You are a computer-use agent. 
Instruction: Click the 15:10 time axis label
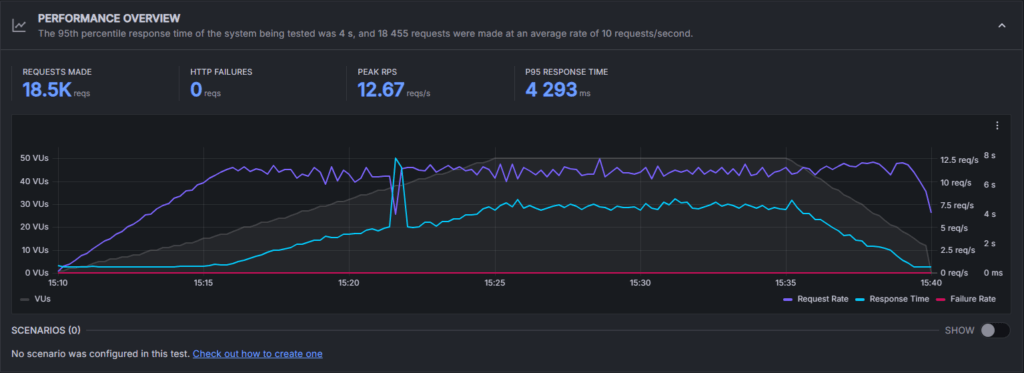click(58, 283)
